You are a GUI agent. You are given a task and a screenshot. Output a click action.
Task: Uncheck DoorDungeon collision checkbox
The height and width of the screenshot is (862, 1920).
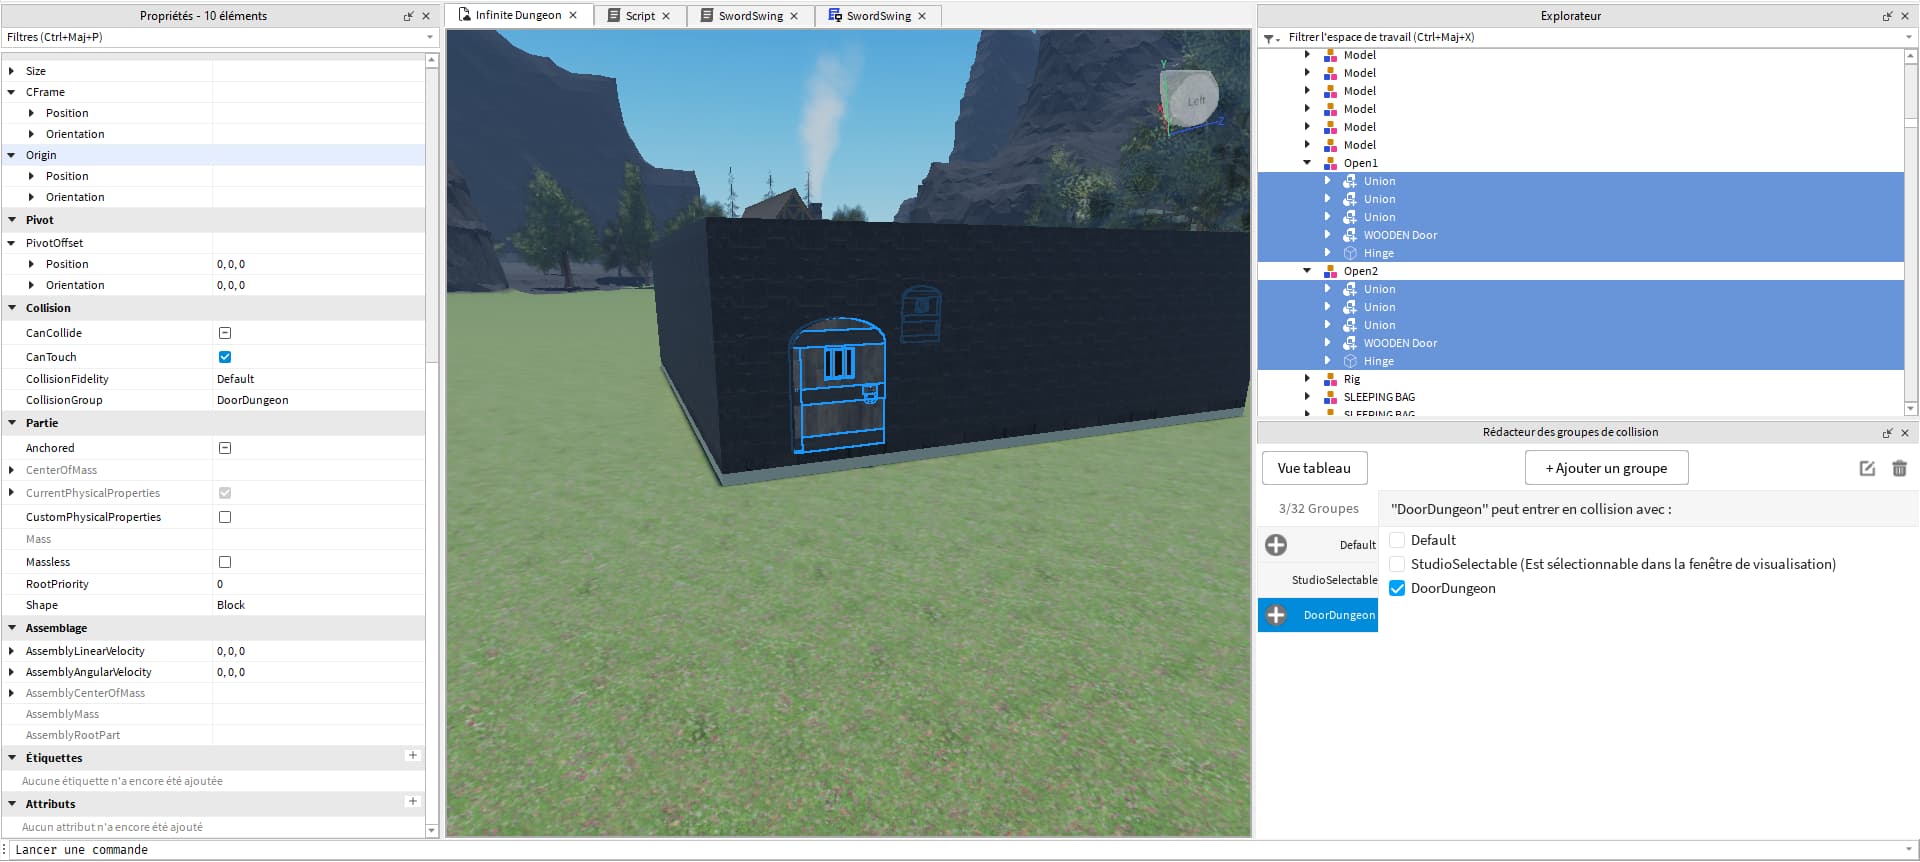point(1398,588)
